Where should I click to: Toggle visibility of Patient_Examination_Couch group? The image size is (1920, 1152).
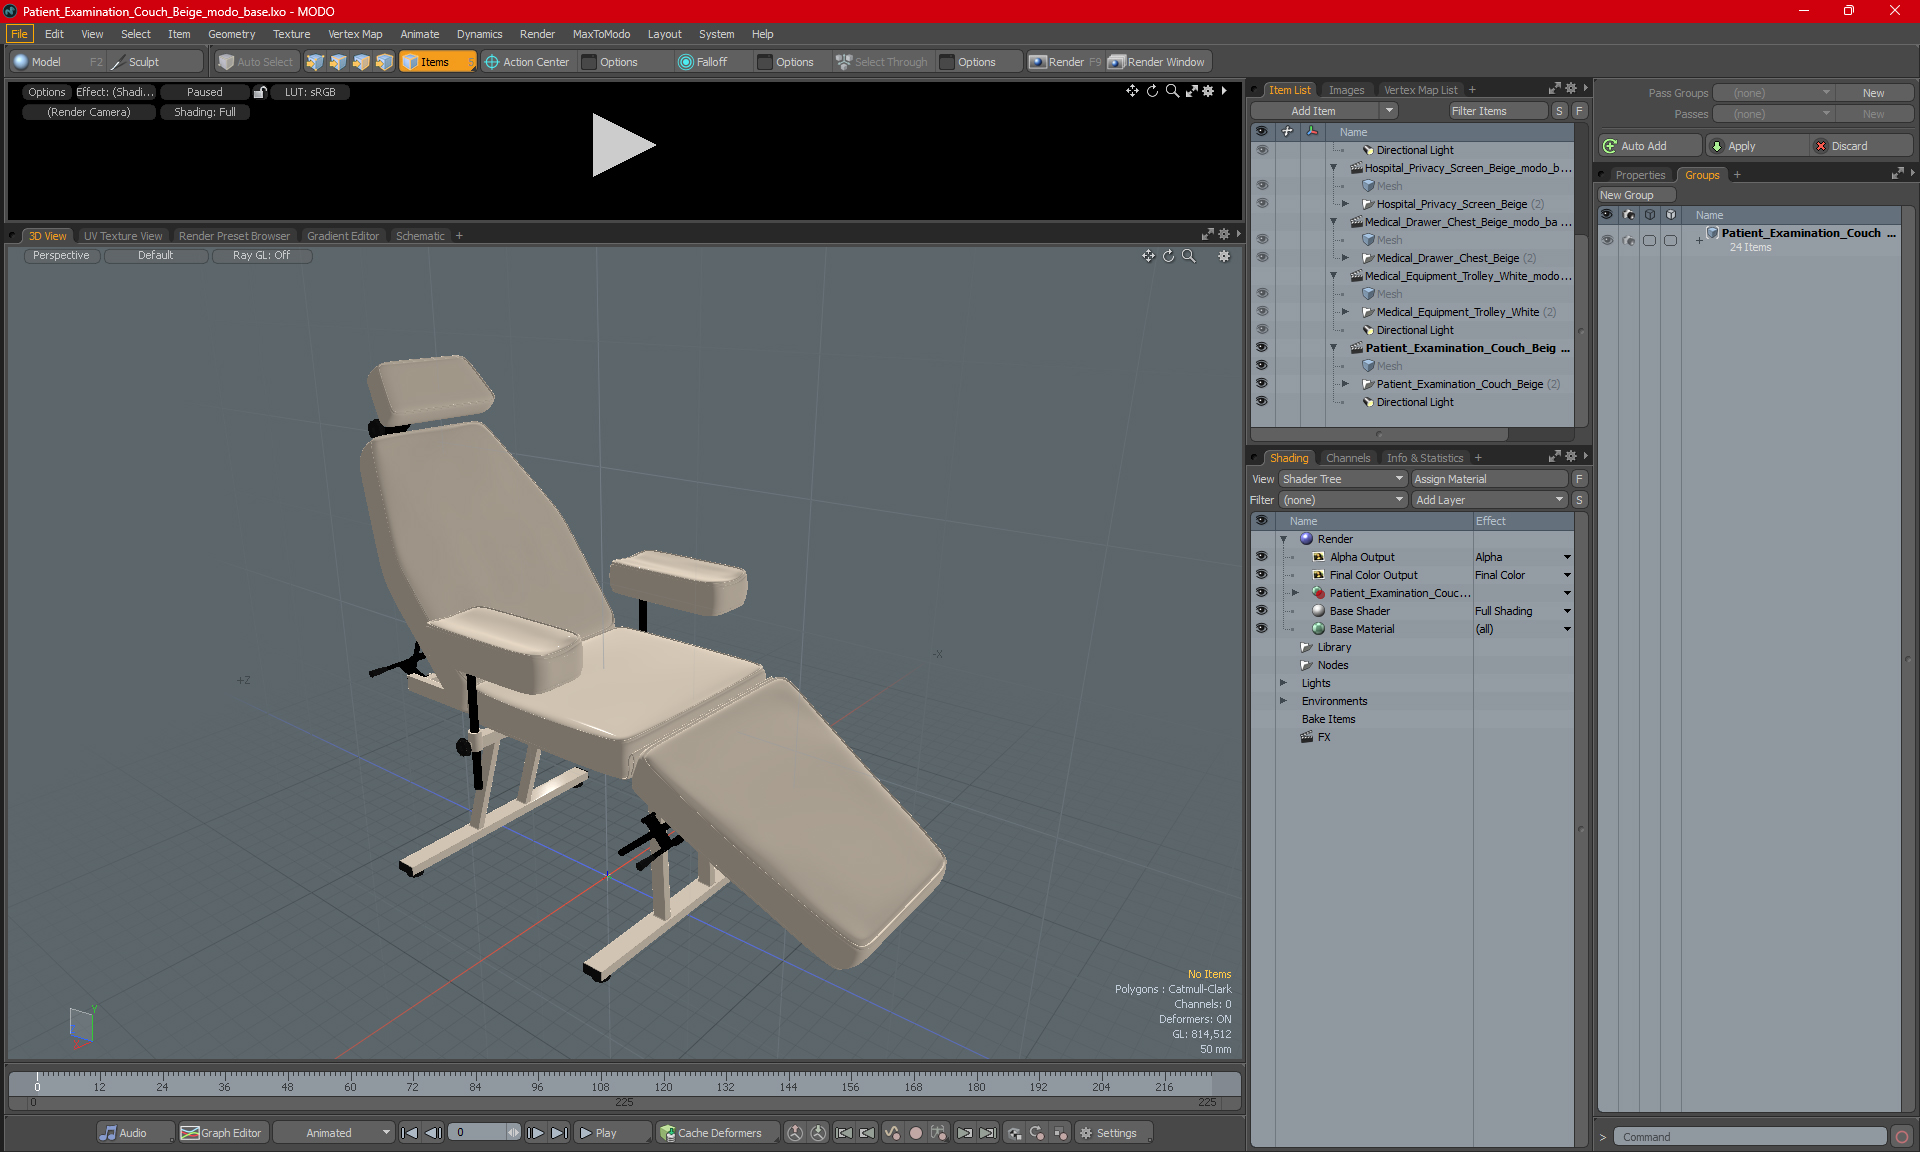[1607, 240]
